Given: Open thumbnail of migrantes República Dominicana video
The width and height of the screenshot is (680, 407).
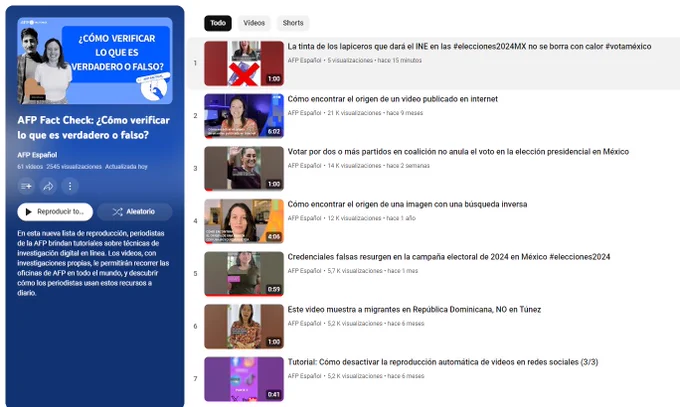Looking at the screenshot, I should [244, 326].
